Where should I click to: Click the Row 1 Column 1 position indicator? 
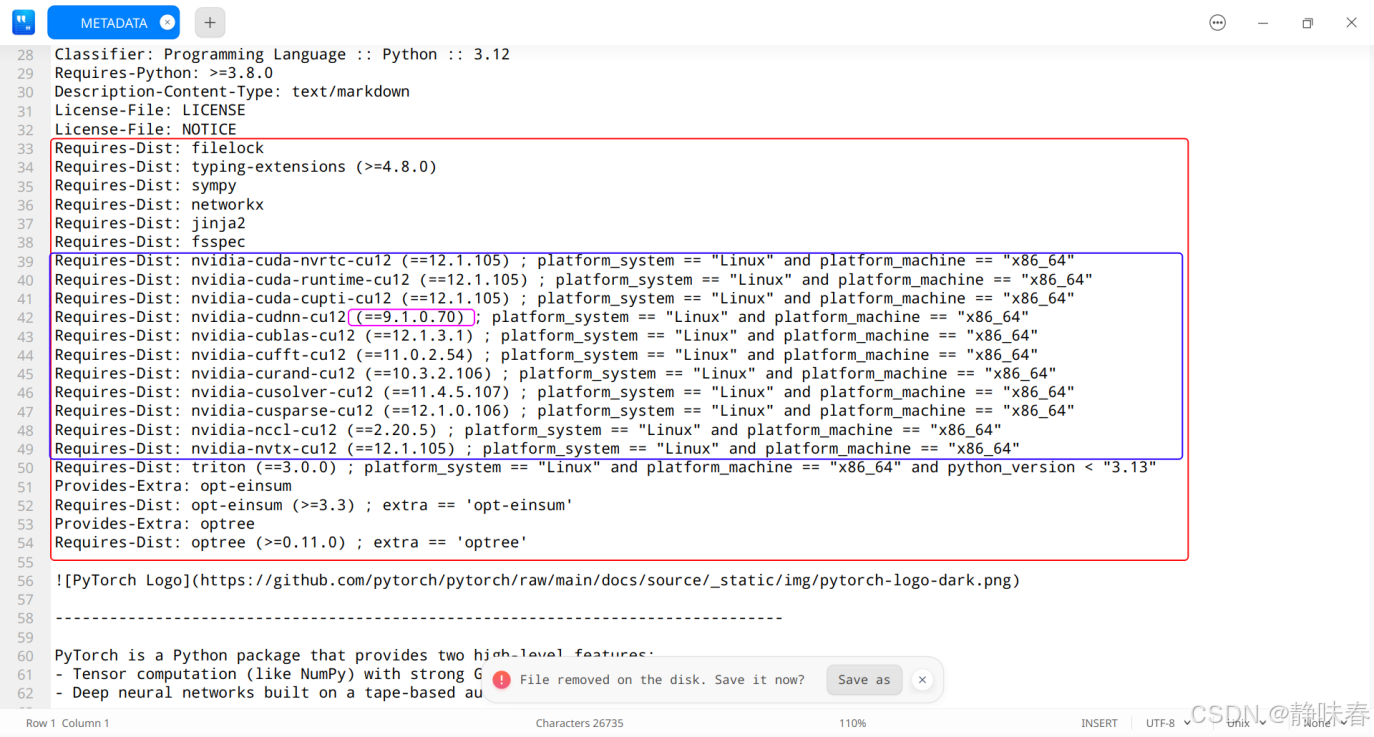66,722
